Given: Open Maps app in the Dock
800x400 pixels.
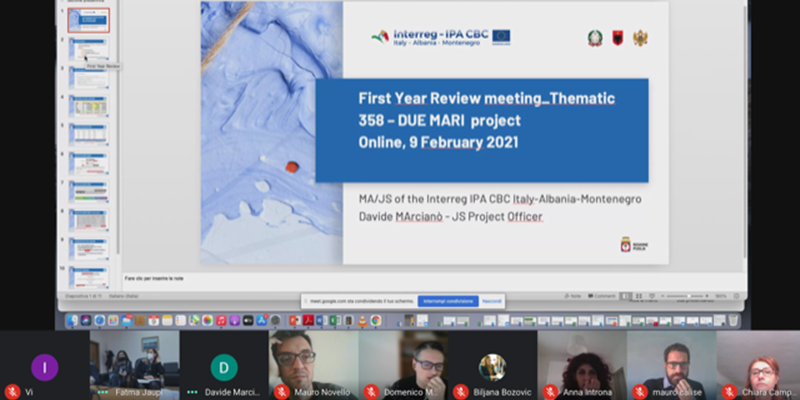Looking at the screenshot, I should [x=194, y=320].
